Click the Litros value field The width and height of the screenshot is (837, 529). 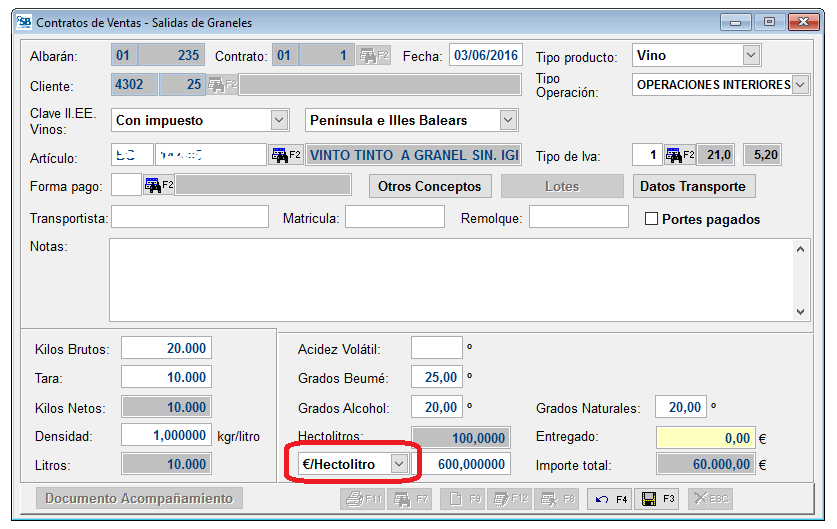coord(167,464)
